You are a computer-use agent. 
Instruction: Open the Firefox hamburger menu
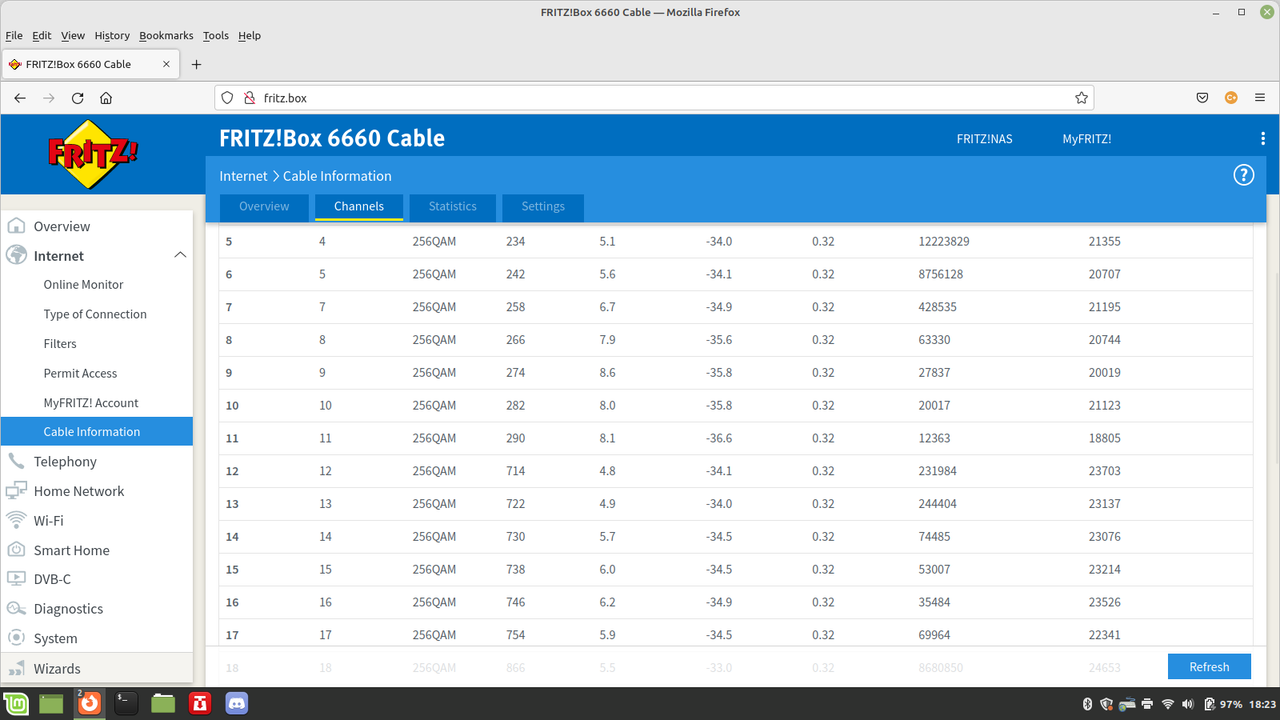tap(1260, 98)
